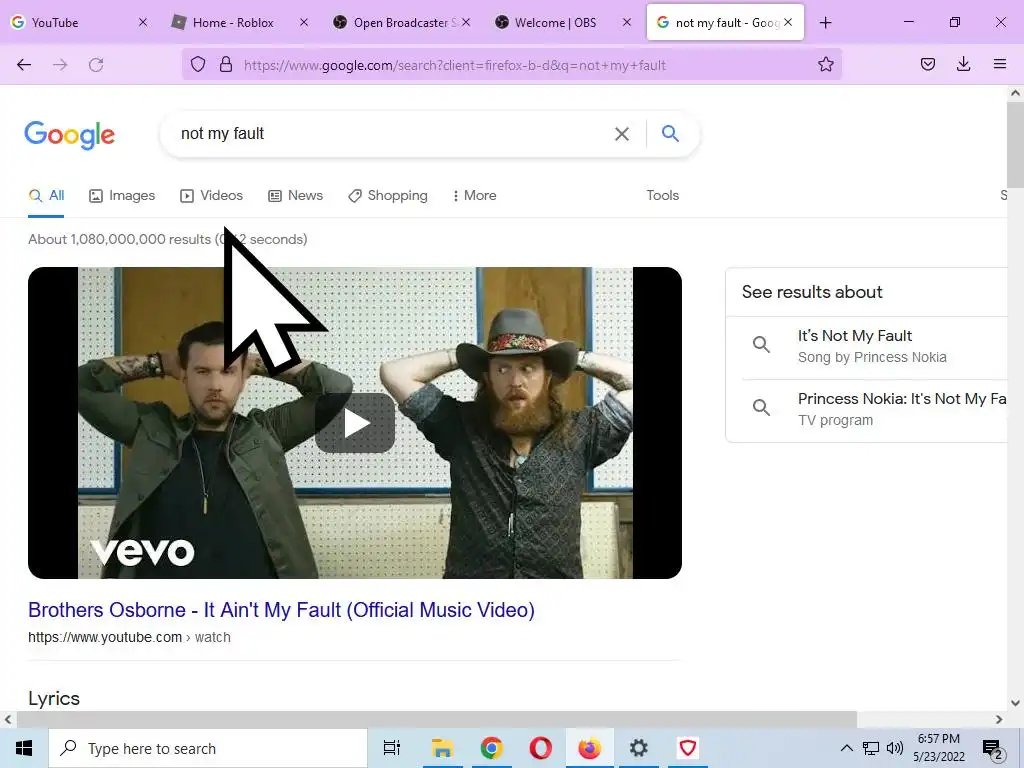Switch to News results
The height and width of the screenshot is (768, 1024).
(x=295, y=195)
